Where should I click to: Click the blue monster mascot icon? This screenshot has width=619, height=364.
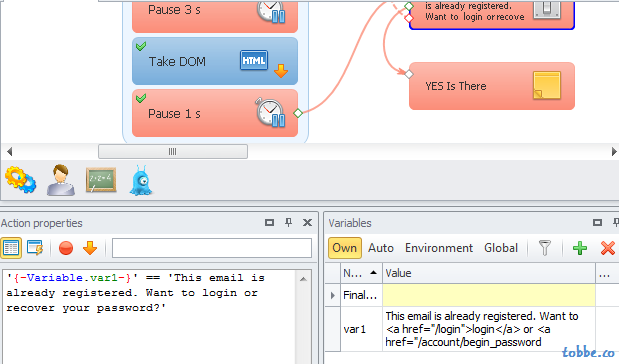tap(141, 181)
